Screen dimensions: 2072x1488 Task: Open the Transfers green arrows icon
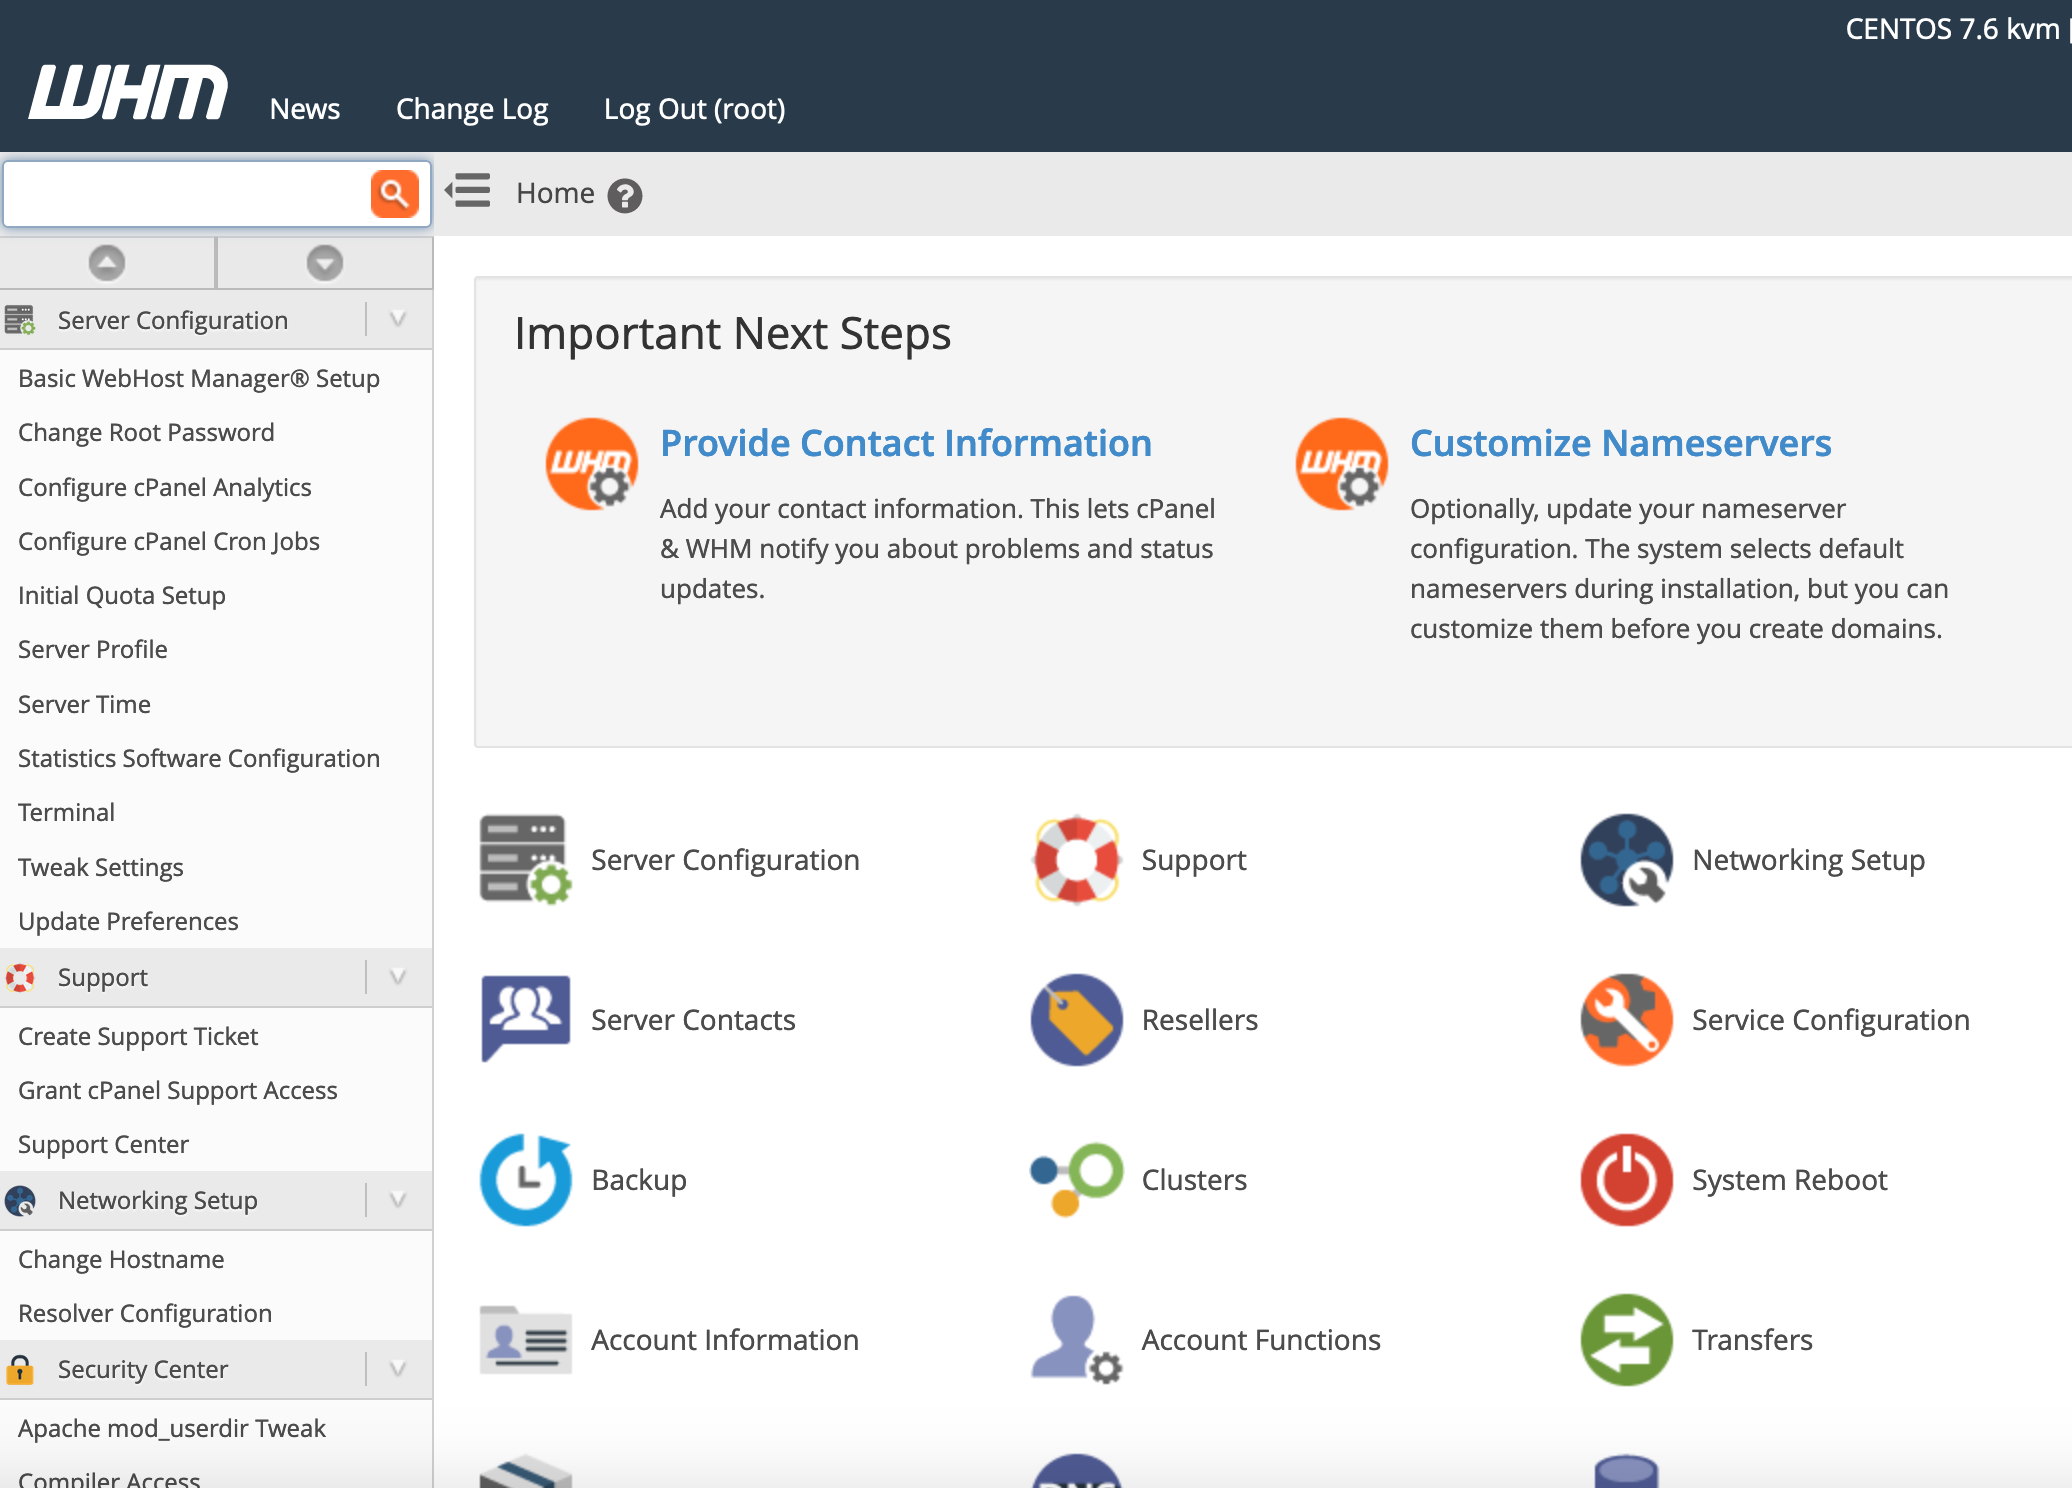click(x=1626, y=1340)
